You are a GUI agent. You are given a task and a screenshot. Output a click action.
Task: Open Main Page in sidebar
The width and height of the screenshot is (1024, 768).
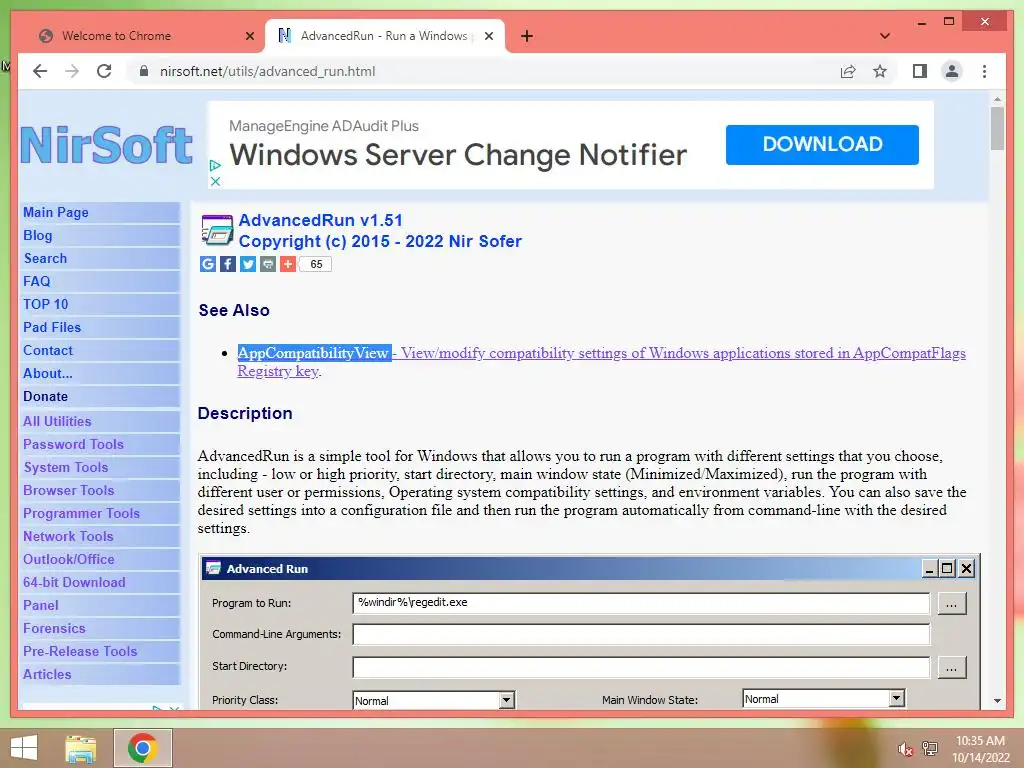pos(56,212)
